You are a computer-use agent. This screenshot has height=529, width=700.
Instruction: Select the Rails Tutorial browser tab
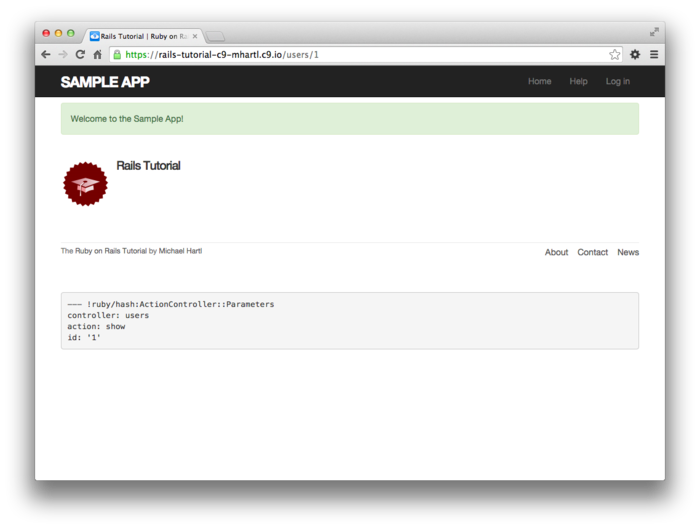pyautogui.click(x=140, y=36)
